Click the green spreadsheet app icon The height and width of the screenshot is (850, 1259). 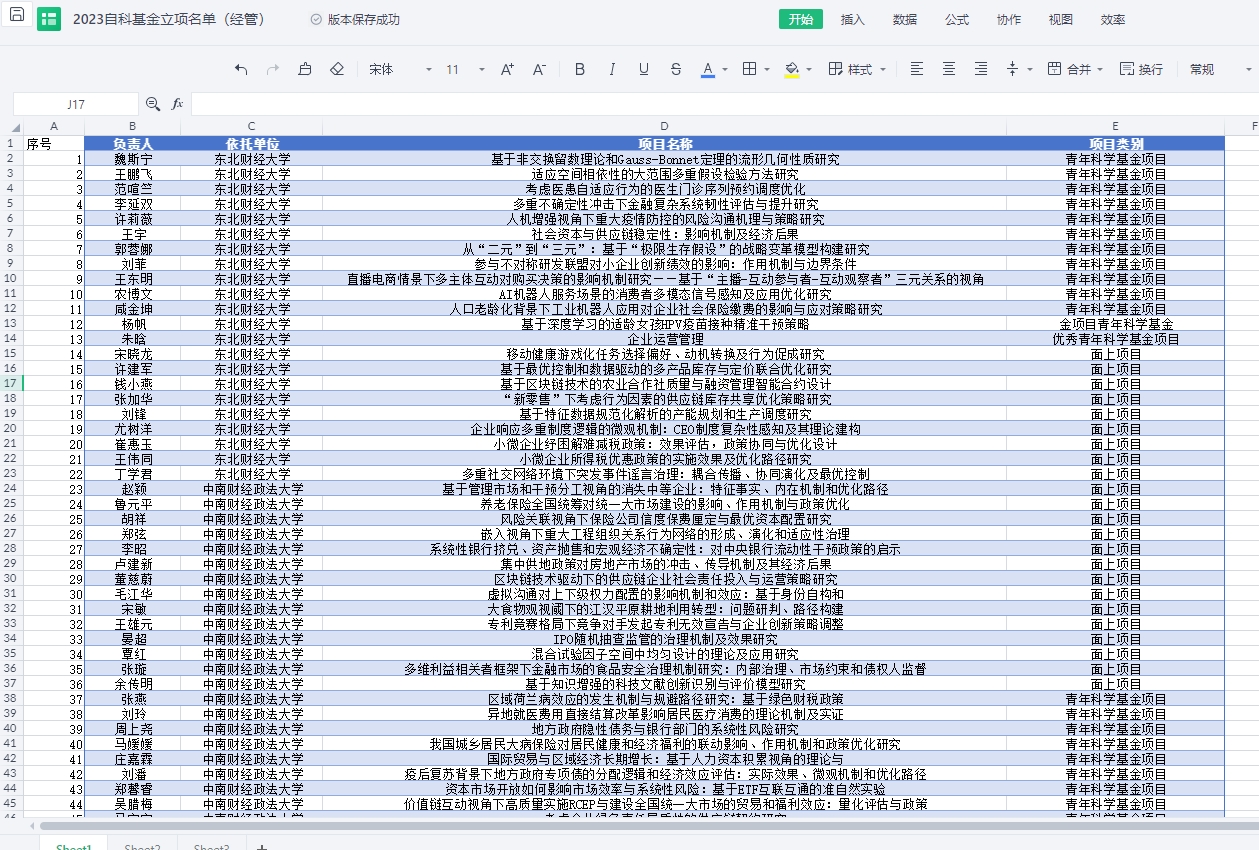tap(49, 19)
